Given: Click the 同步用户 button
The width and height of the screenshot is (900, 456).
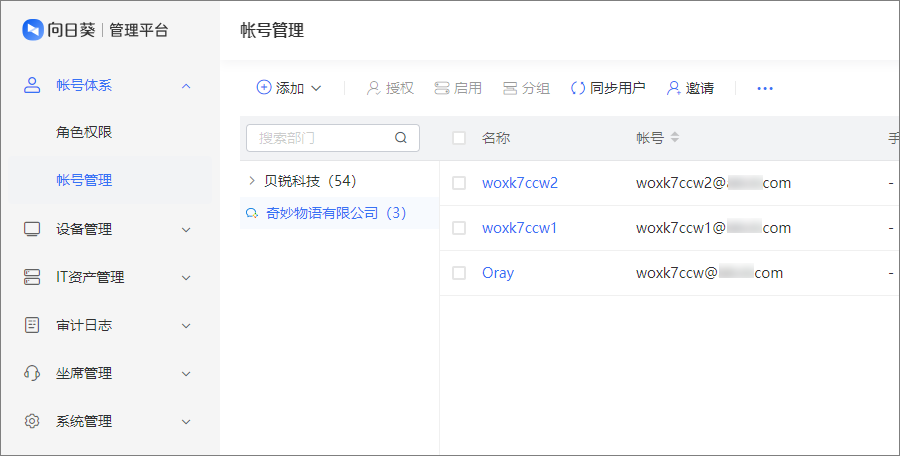Looking at the screenshot, I should click(x=607, y=88).
